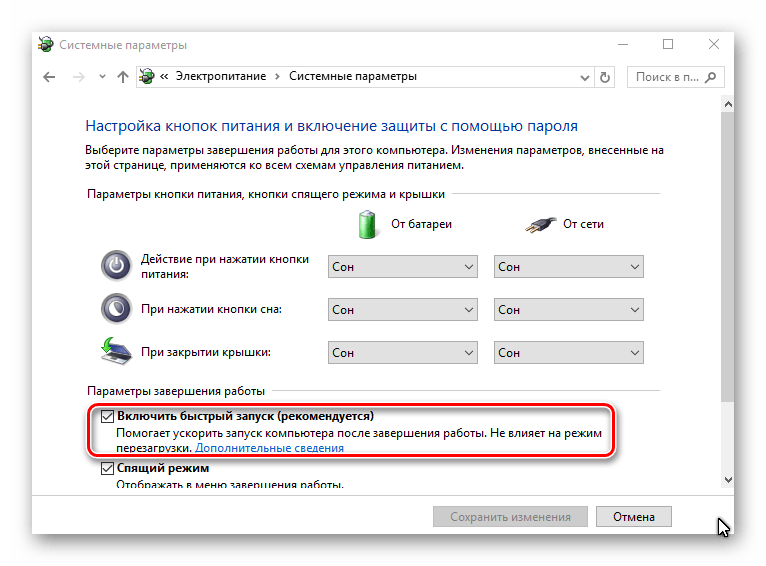Click the От сети column label
This screenshot has height=566, width=766.
coord(583,224)
